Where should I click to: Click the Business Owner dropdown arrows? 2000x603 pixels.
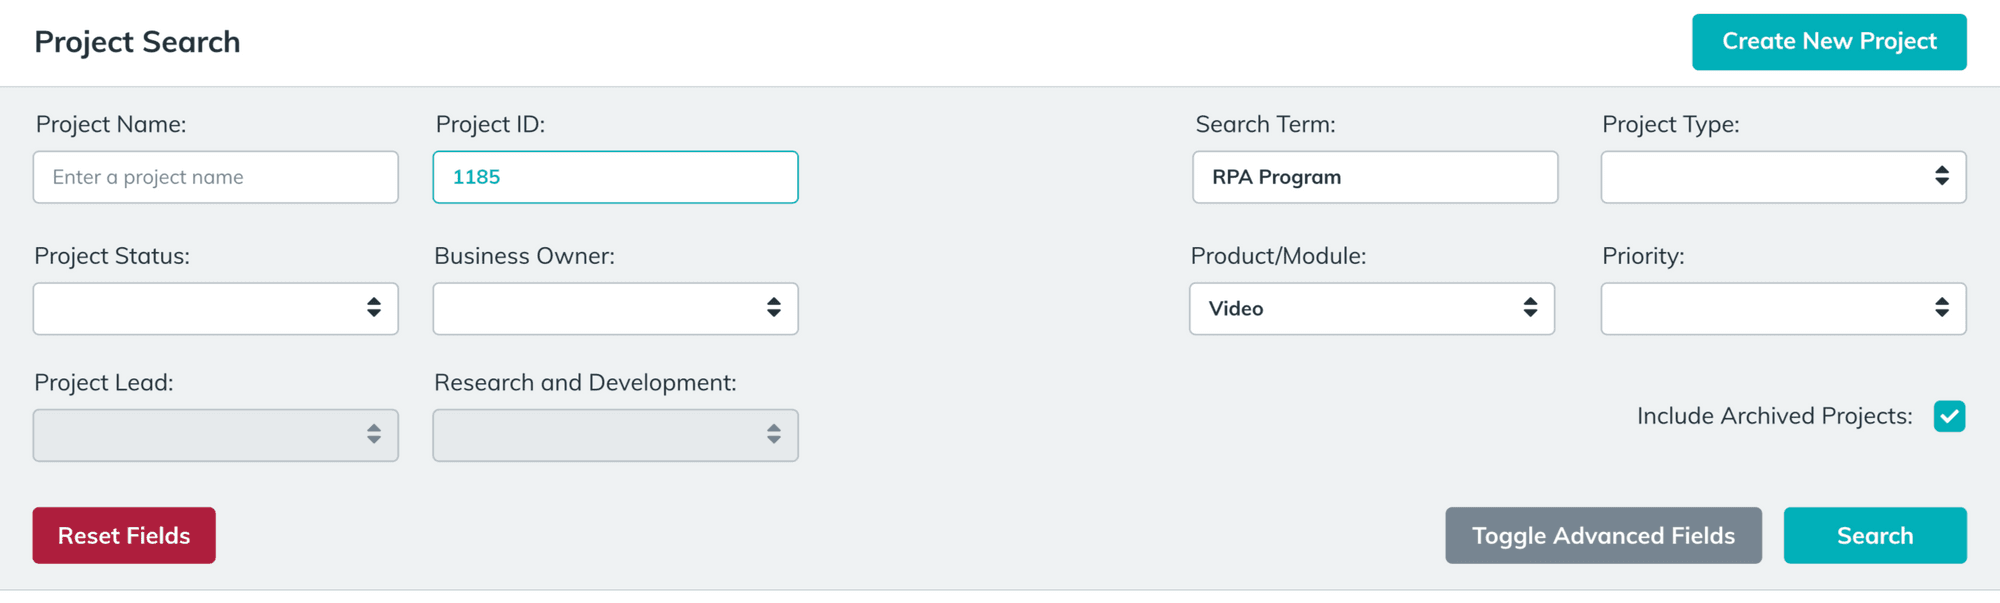tap(773, 308)
